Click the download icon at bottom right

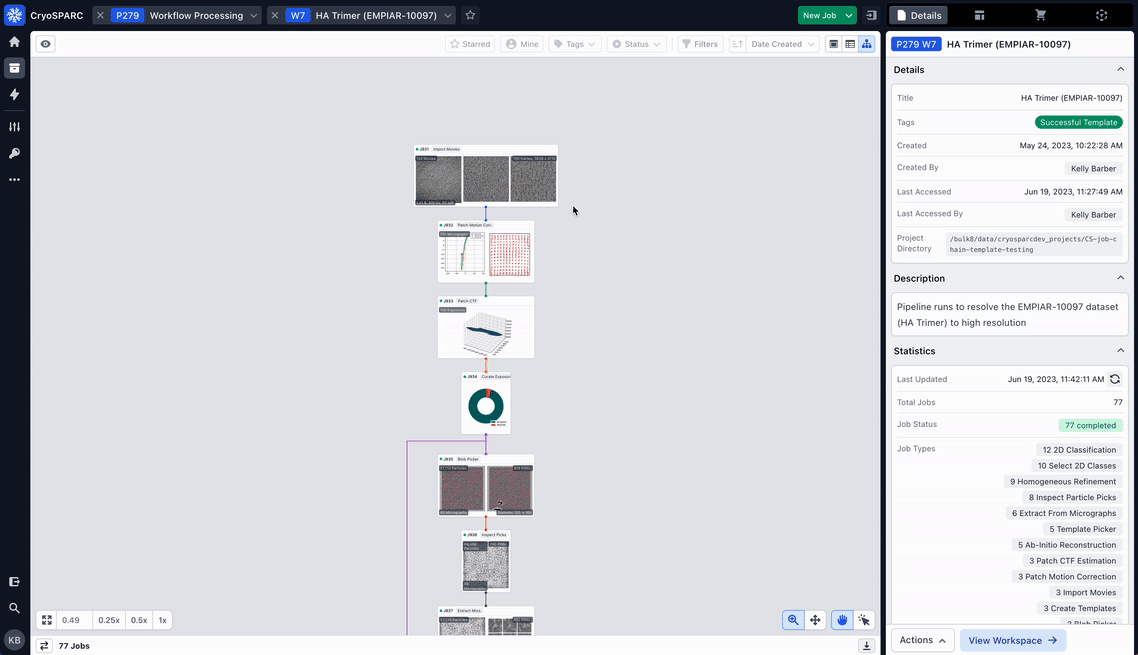point(867,646)
